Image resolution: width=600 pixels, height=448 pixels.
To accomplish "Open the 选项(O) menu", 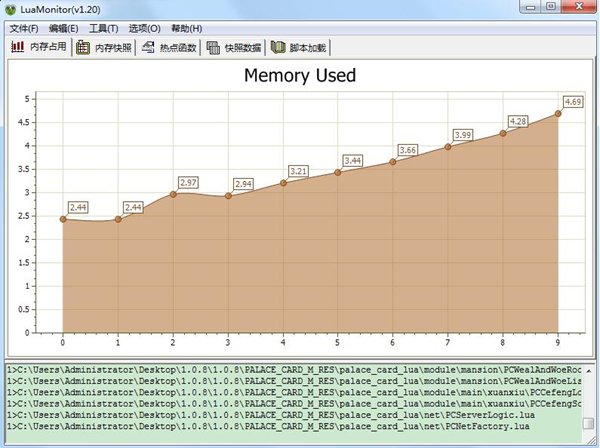I will [144, 29].
